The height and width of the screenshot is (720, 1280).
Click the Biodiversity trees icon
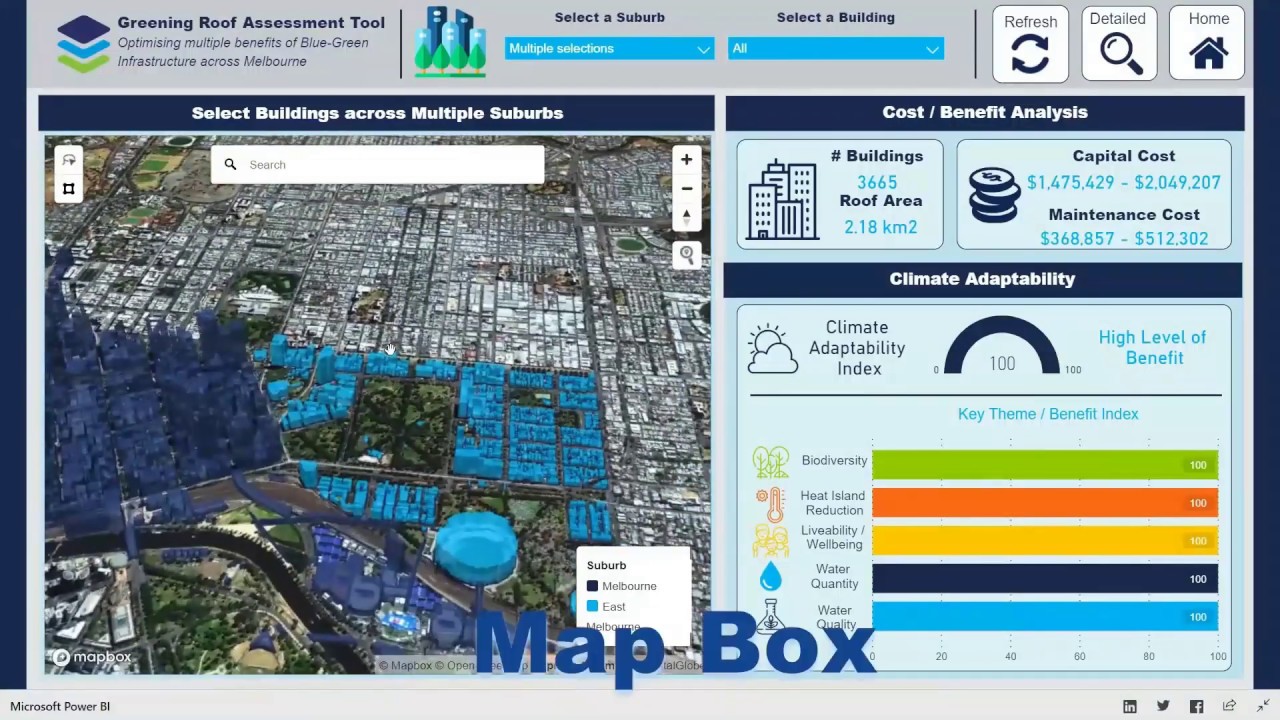pos(771,462)
